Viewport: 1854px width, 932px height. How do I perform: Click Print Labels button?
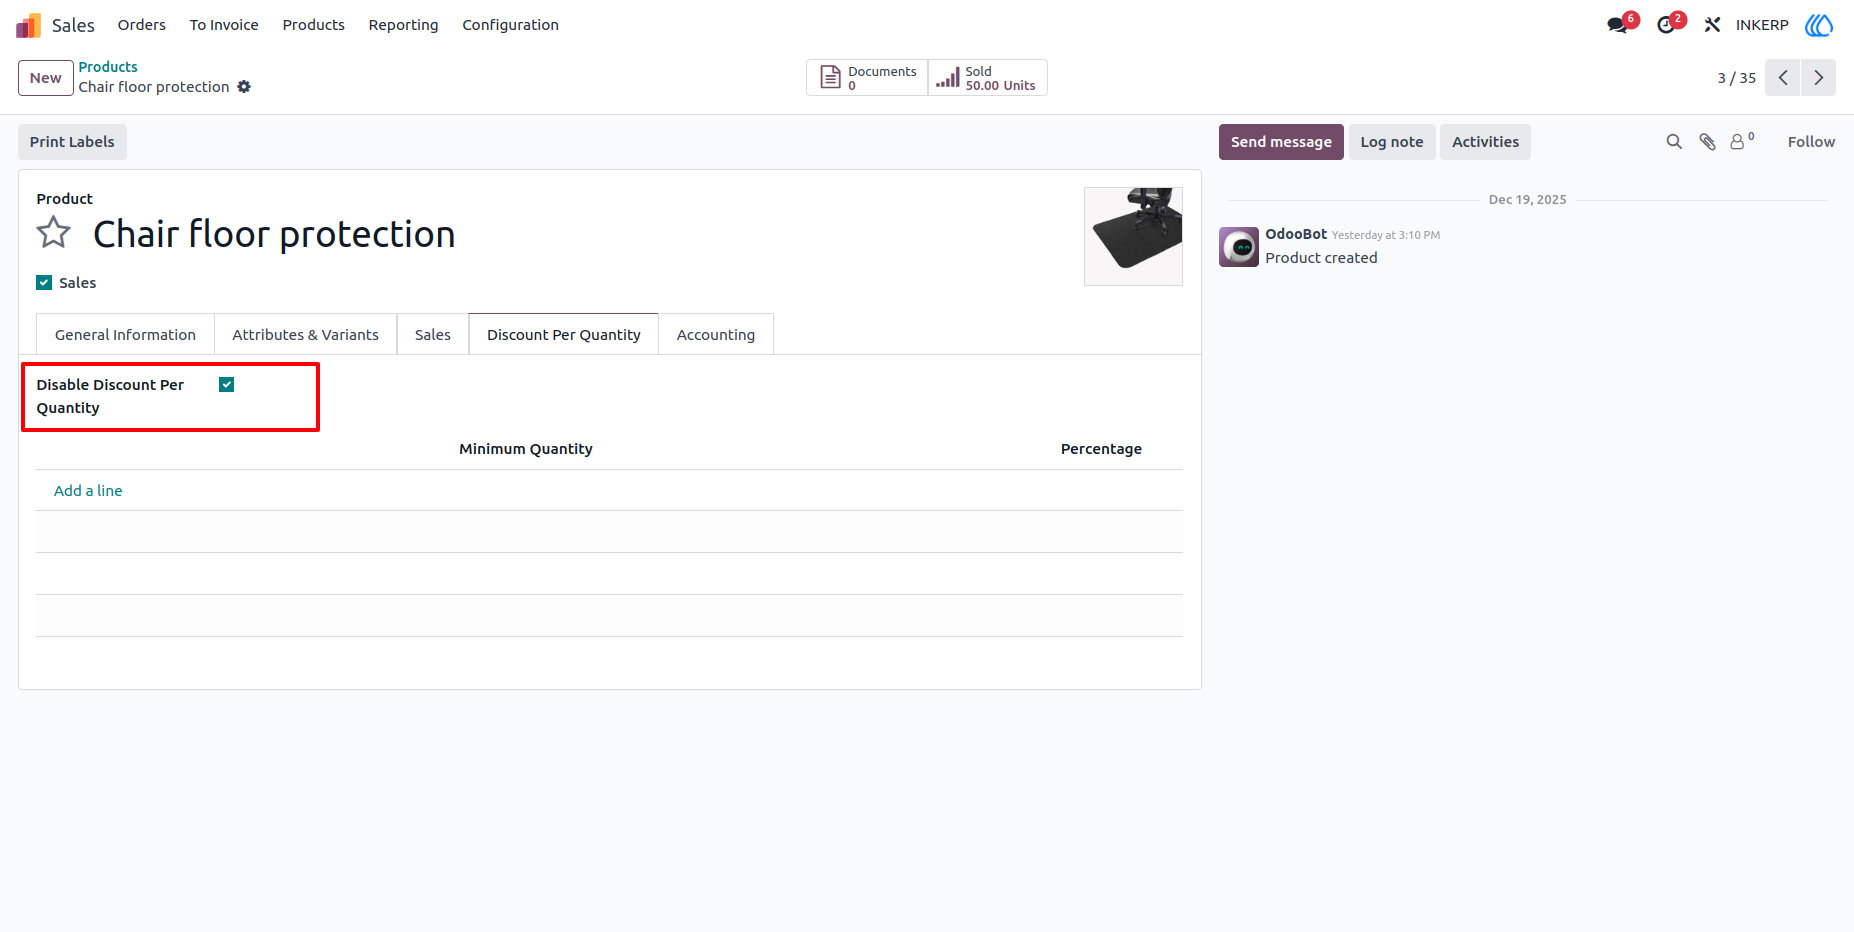(72, 142)
